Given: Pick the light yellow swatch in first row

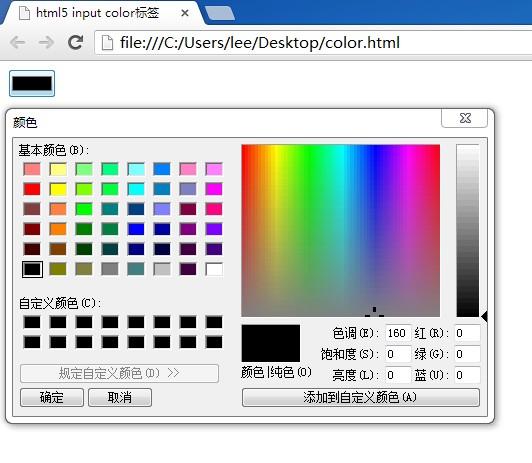Looking at the screenshot, I should click(58, 169).
